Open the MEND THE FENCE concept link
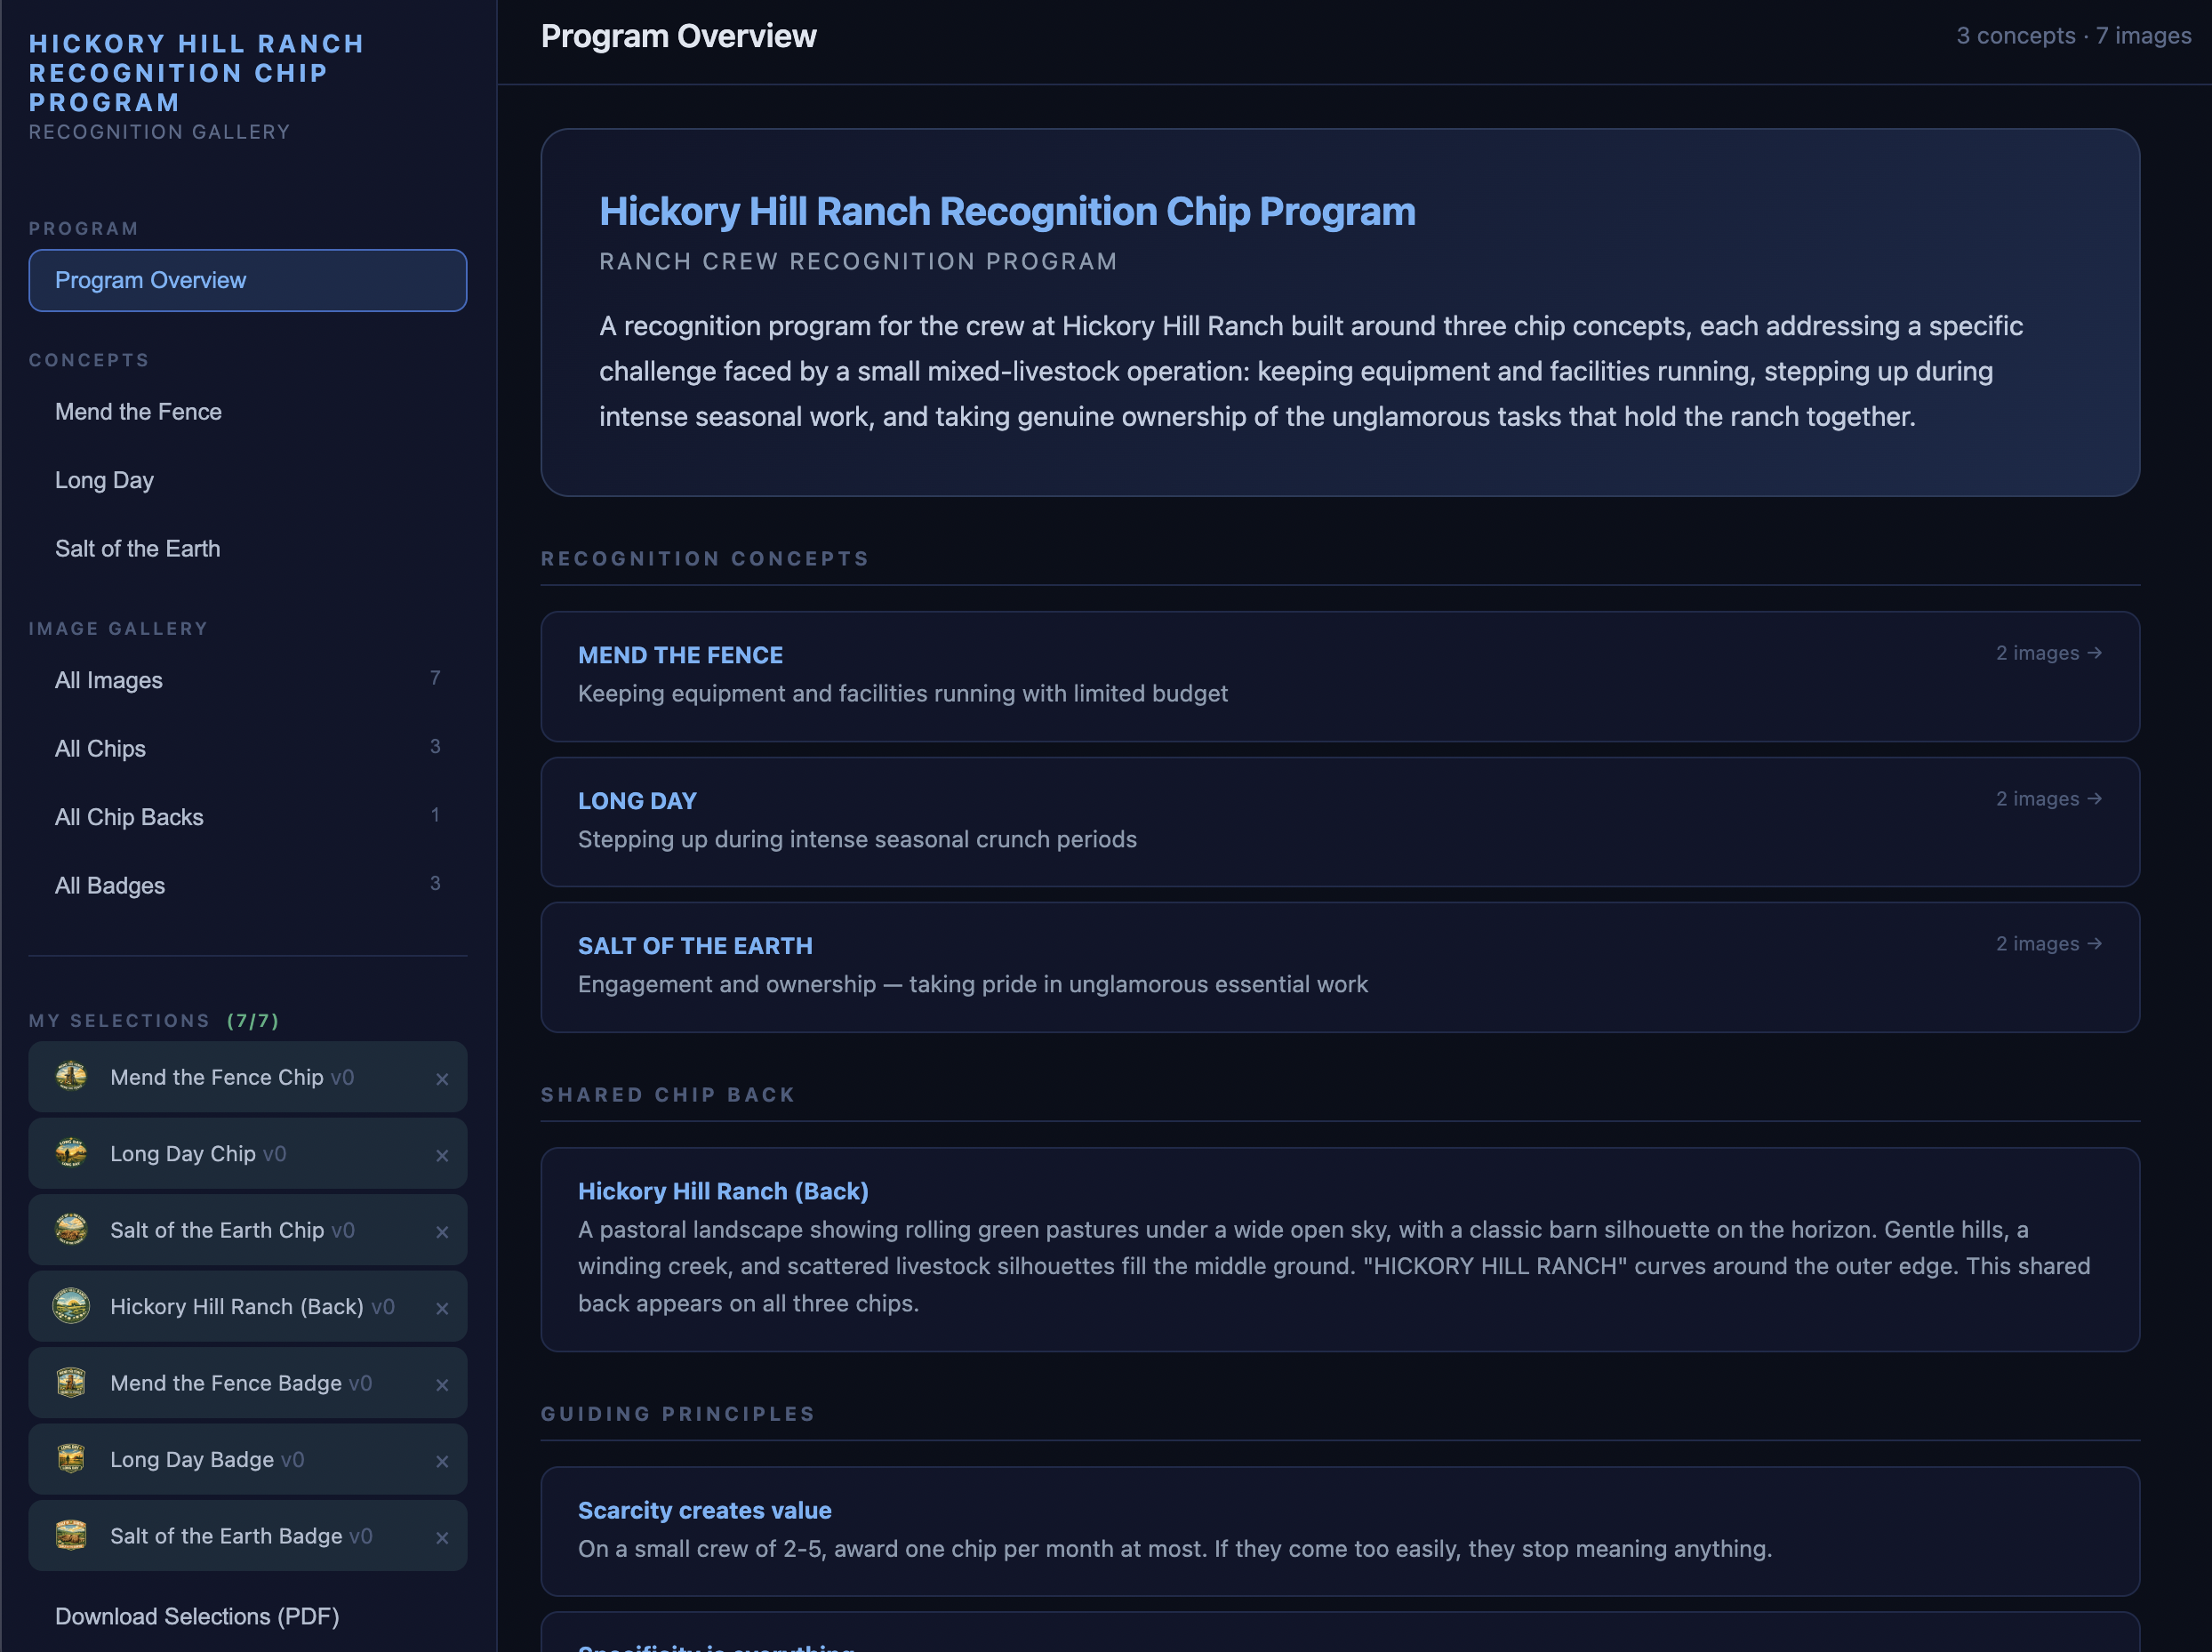2212x1652 pixels. [680, 654]
